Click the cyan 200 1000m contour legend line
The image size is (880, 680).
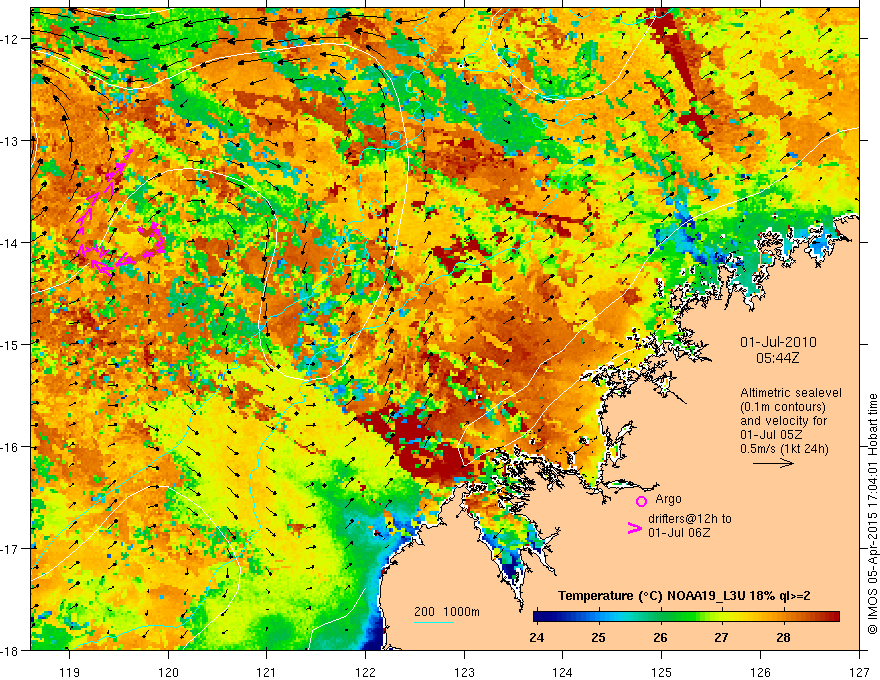pyautogui.click(x=434, y=622)
